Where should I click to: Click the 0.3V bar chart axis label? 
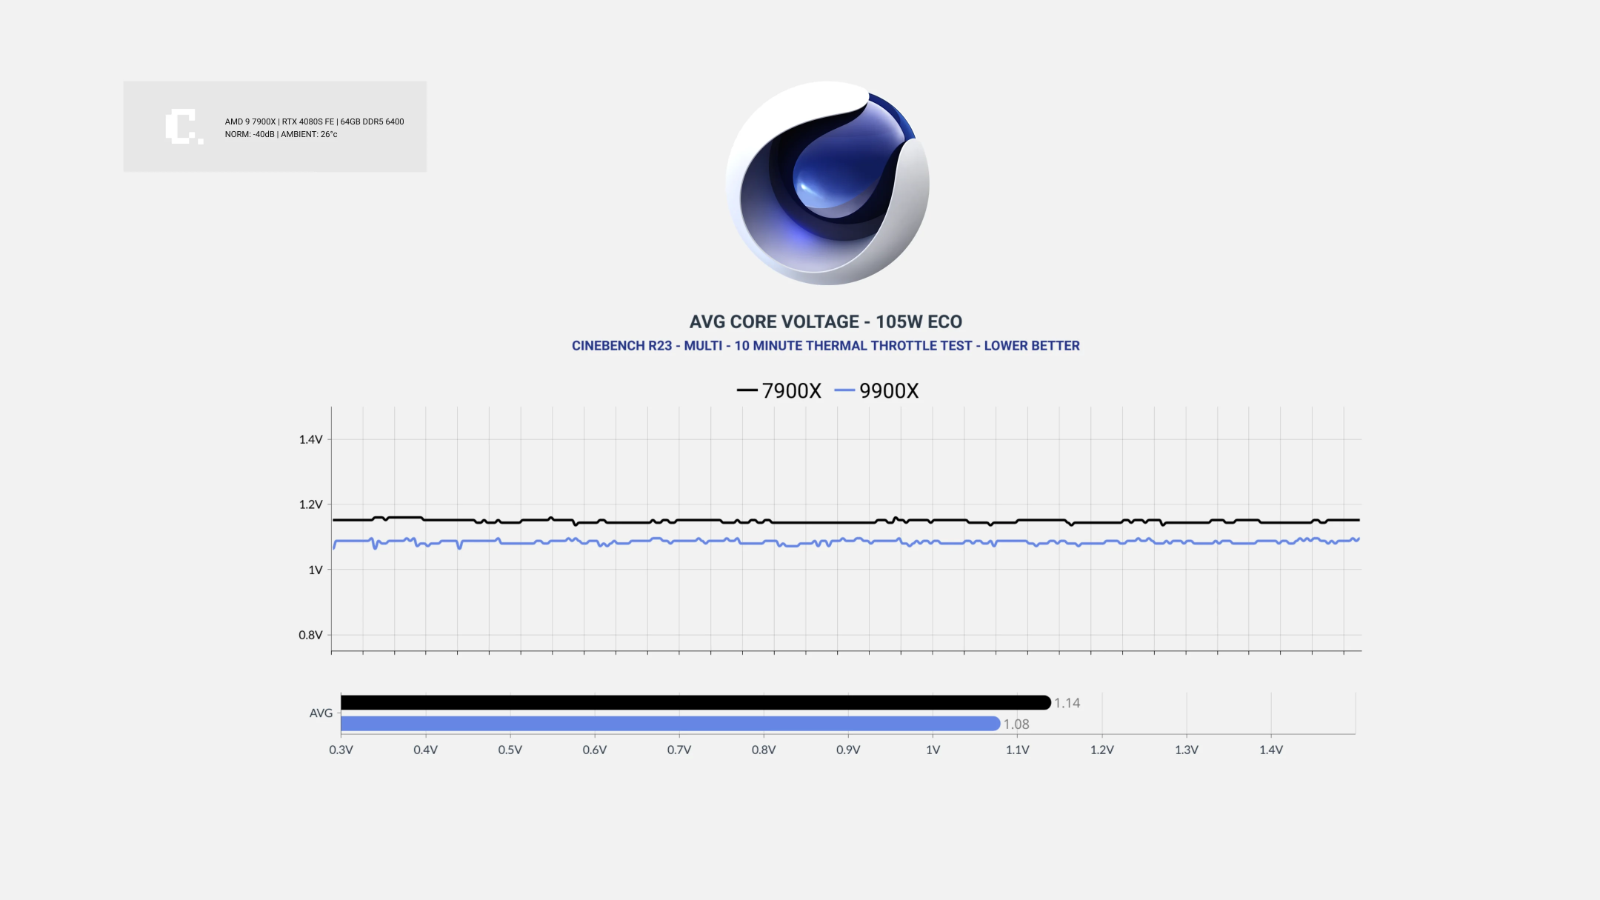pyautogui.click(x=341, y=750)
